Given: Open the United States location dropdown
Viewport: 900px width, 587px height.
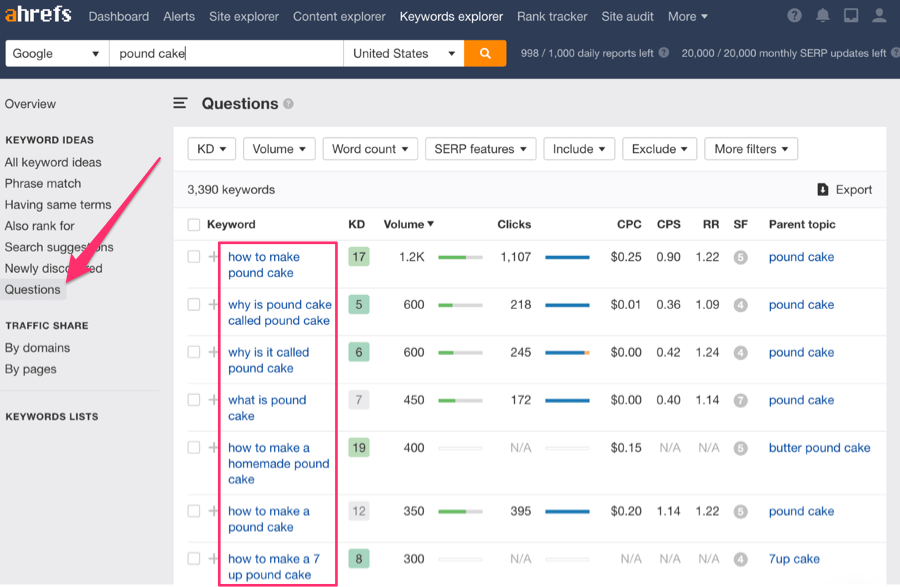Looking at the screenshot, I should pos(403,53).
